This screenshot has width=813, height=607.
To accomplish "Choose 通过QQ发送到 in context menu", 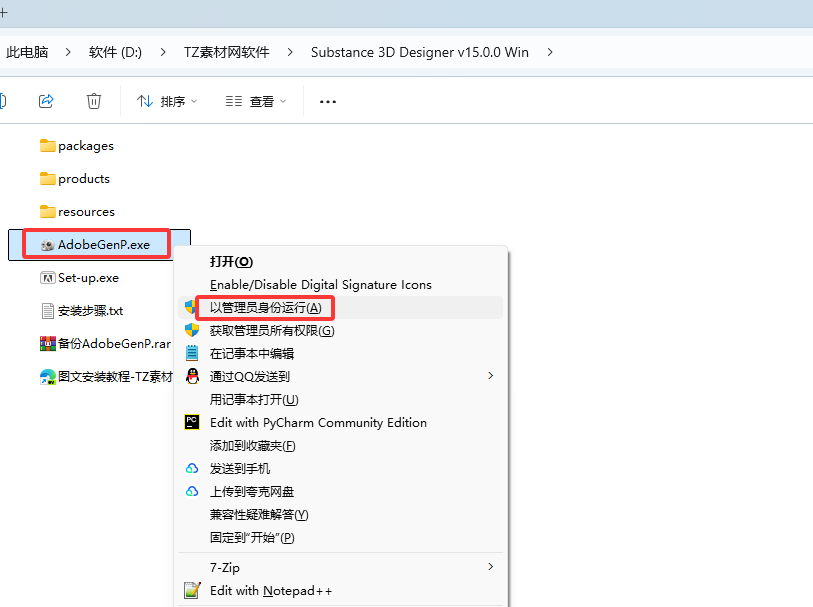I will (340, 376).
